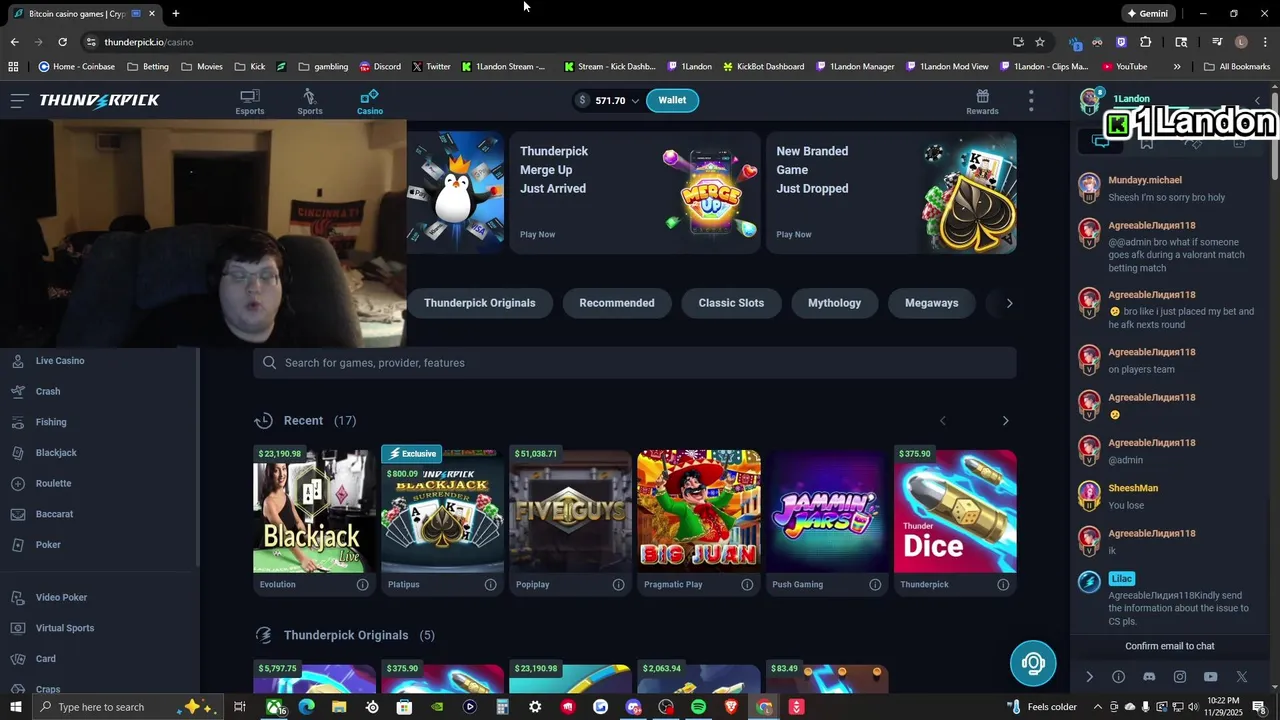This screenshot has width=1280, height=720.
Task: Select the Megaways category
Action: [x=931, y=303]
